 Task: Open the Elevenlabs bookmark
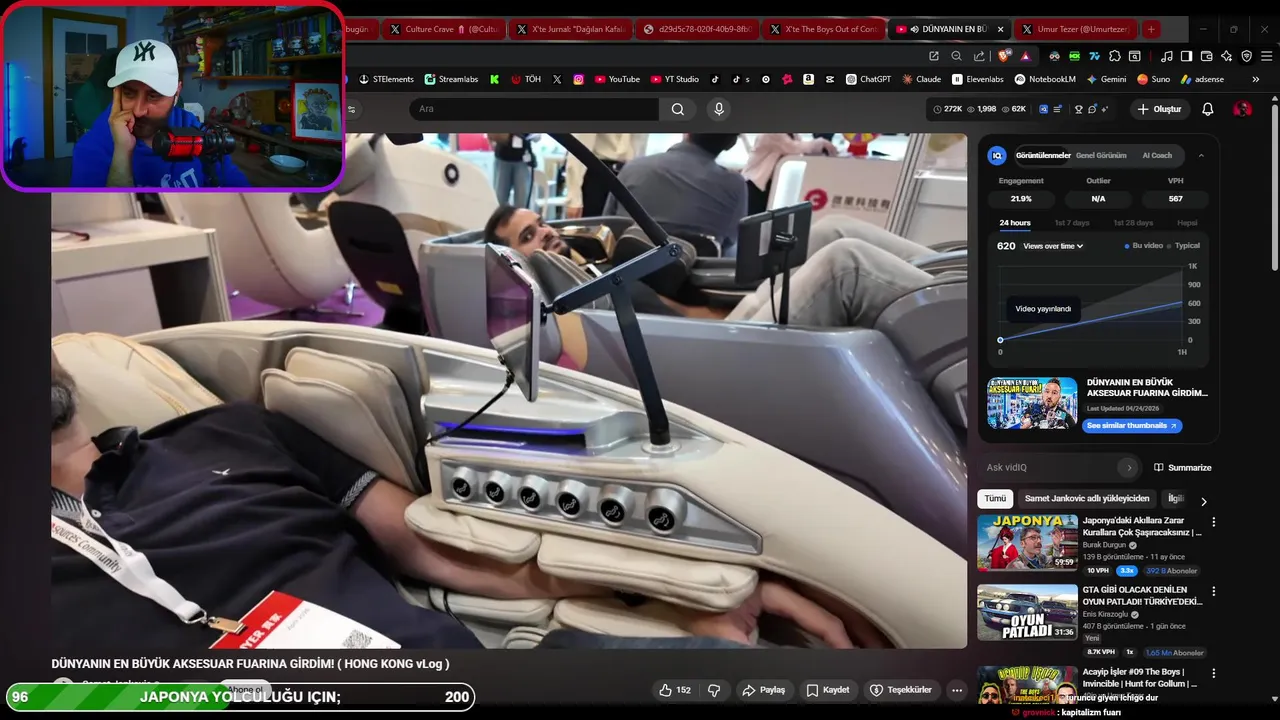pyautogui.click(x=978, y=79)
